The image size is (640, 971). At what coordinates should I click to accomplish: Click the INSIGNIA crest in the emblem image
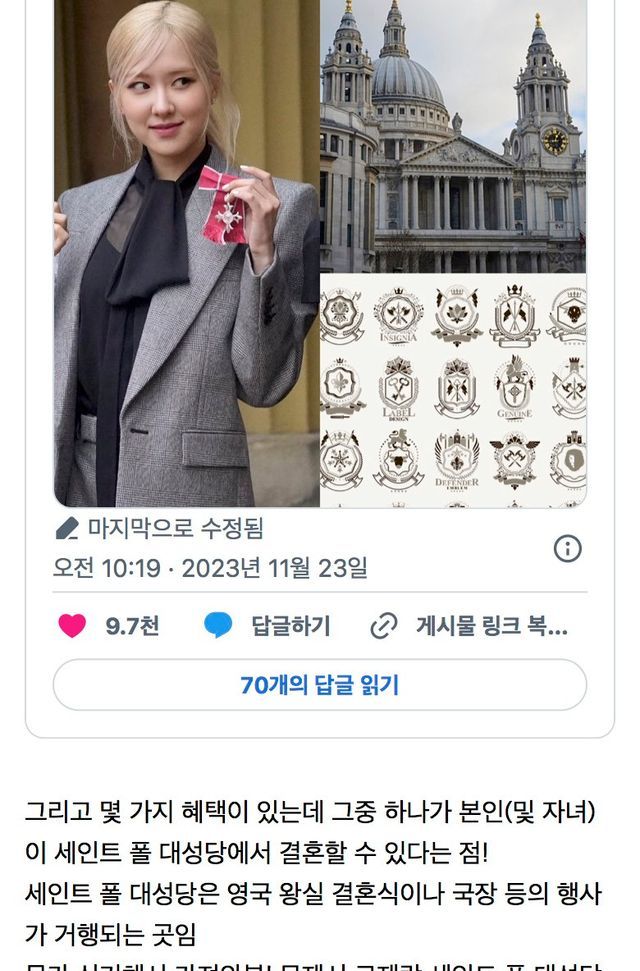pos(398,316)
